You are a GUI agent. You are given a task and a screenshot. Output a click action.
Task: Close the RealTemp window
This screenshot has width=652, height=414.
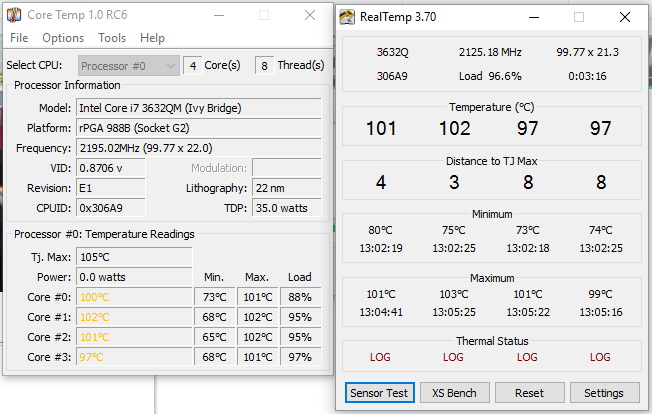coord(625,17)
